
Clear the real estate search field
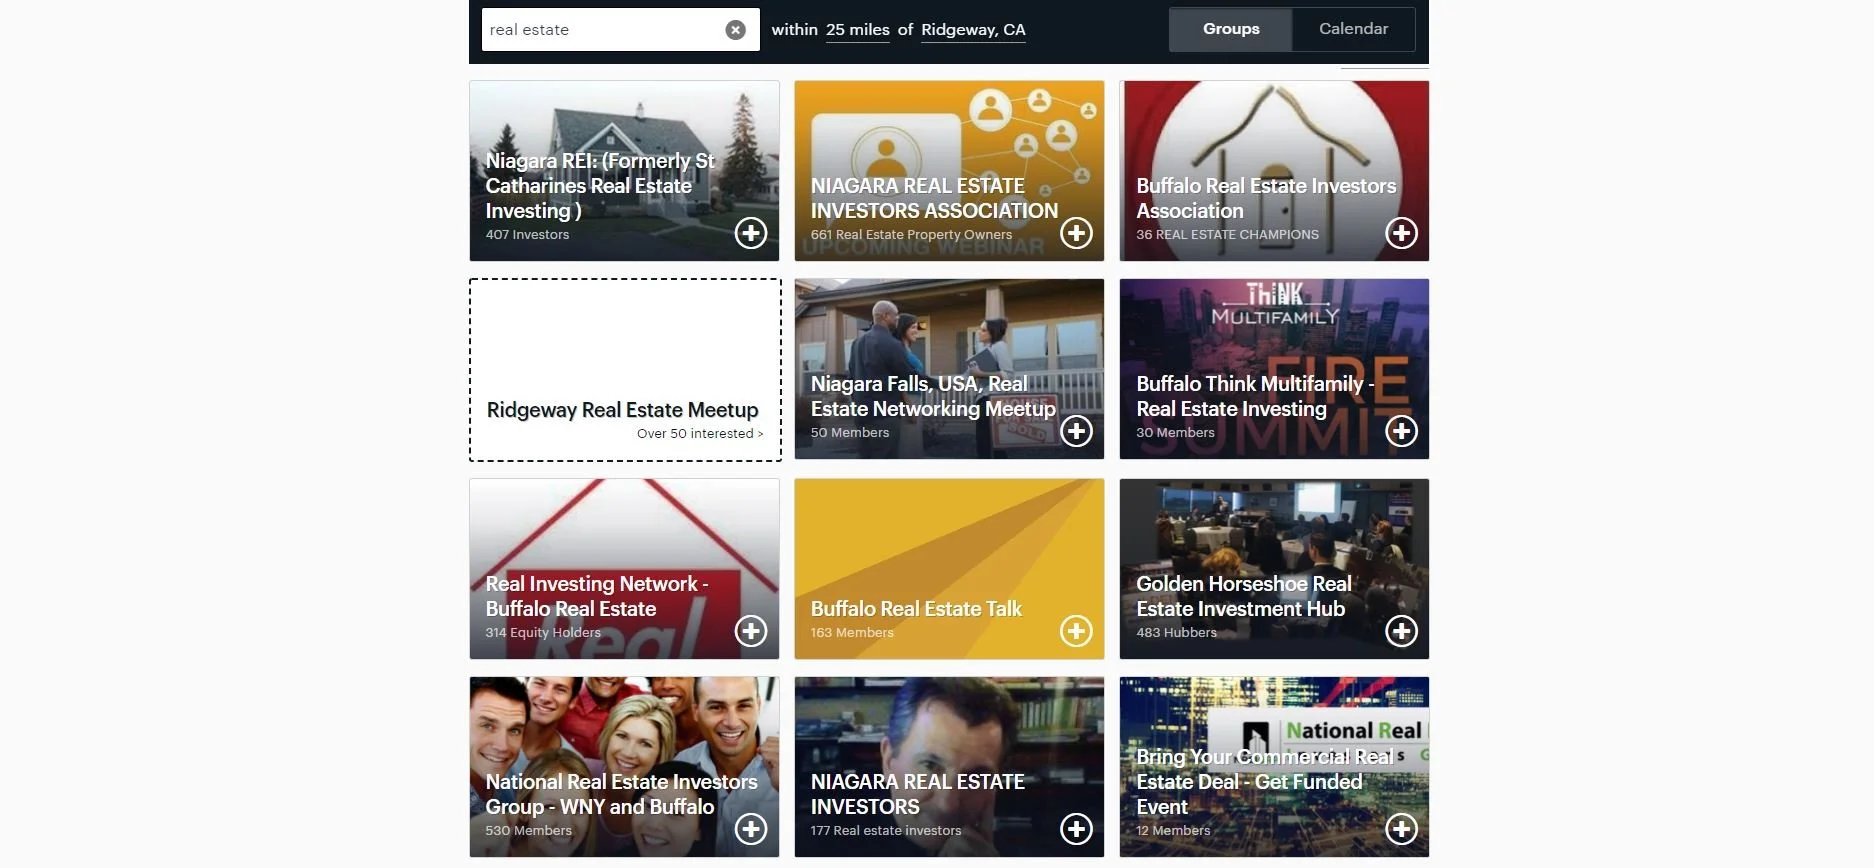(735, 30)
